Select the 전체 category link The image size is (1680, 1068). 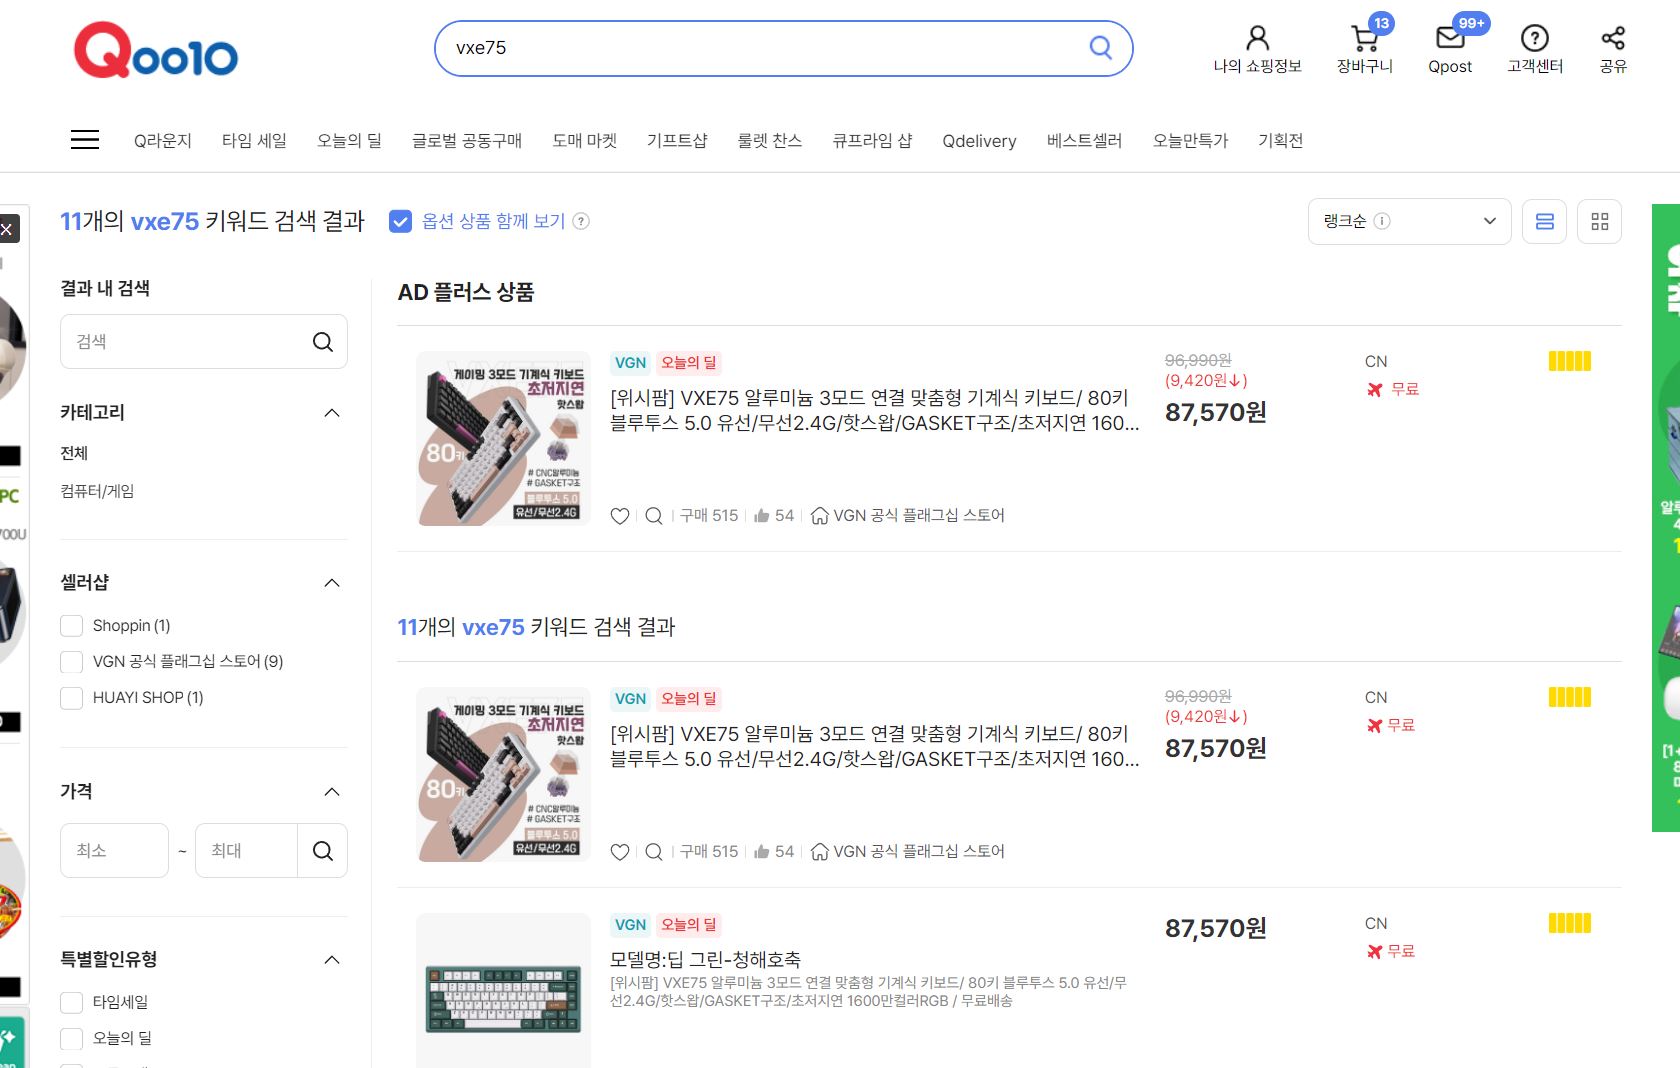[74, 453]
